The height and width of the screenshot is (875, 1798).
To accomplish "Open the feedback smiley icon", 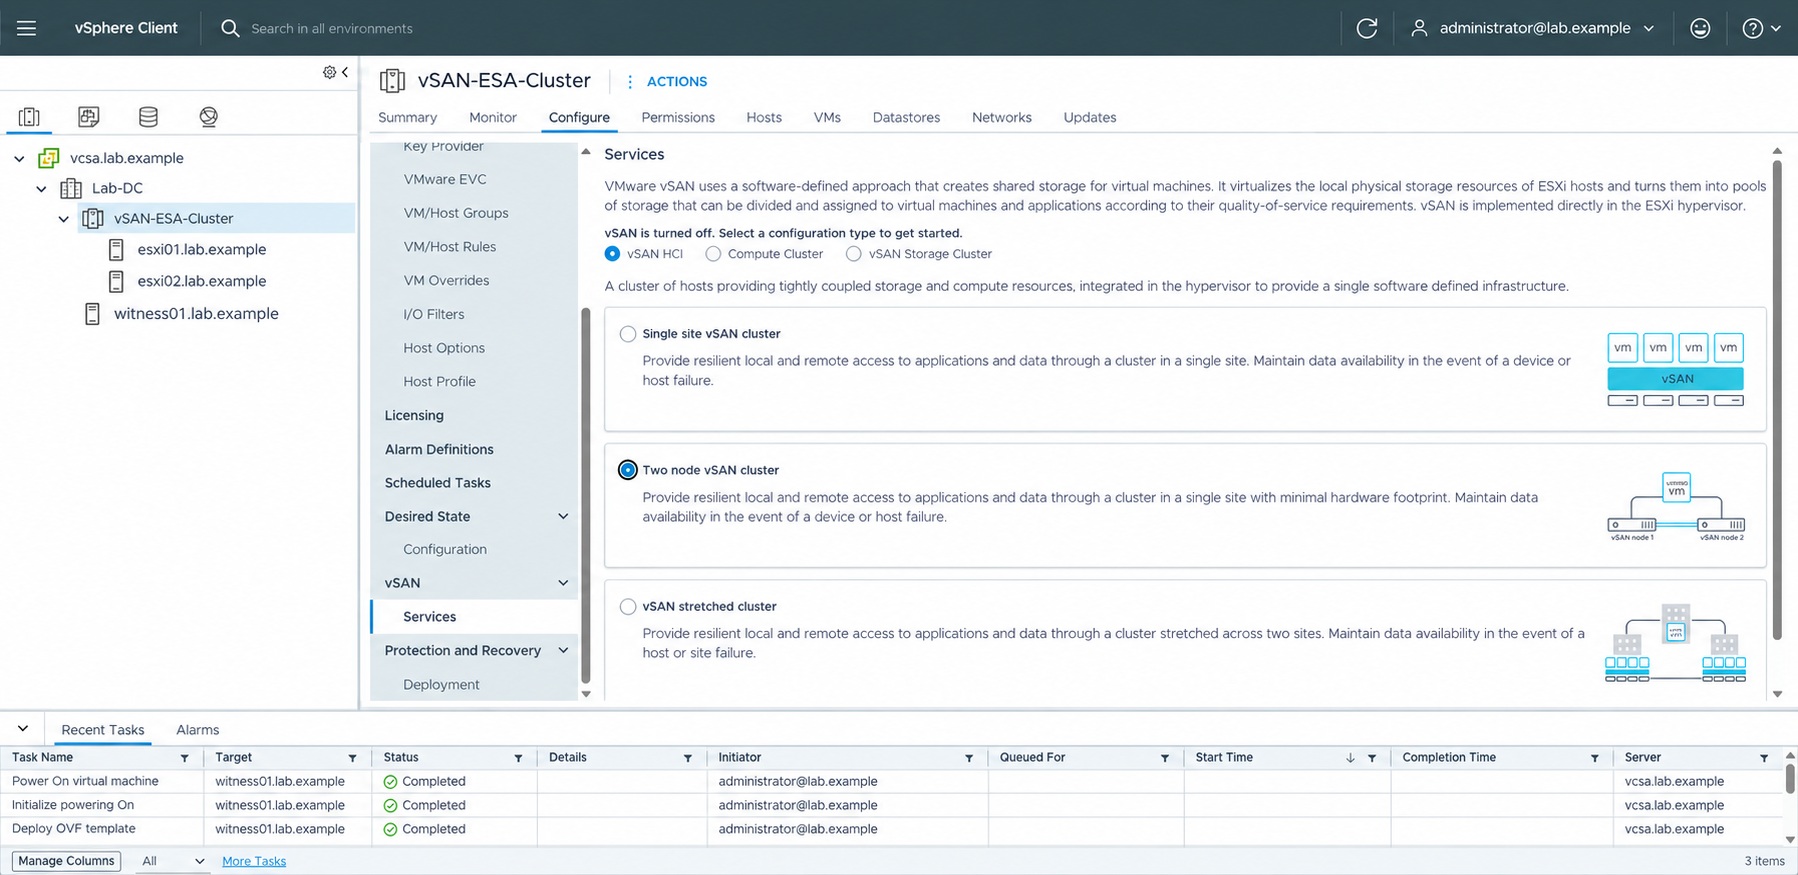I will (x=1700, y=28).
